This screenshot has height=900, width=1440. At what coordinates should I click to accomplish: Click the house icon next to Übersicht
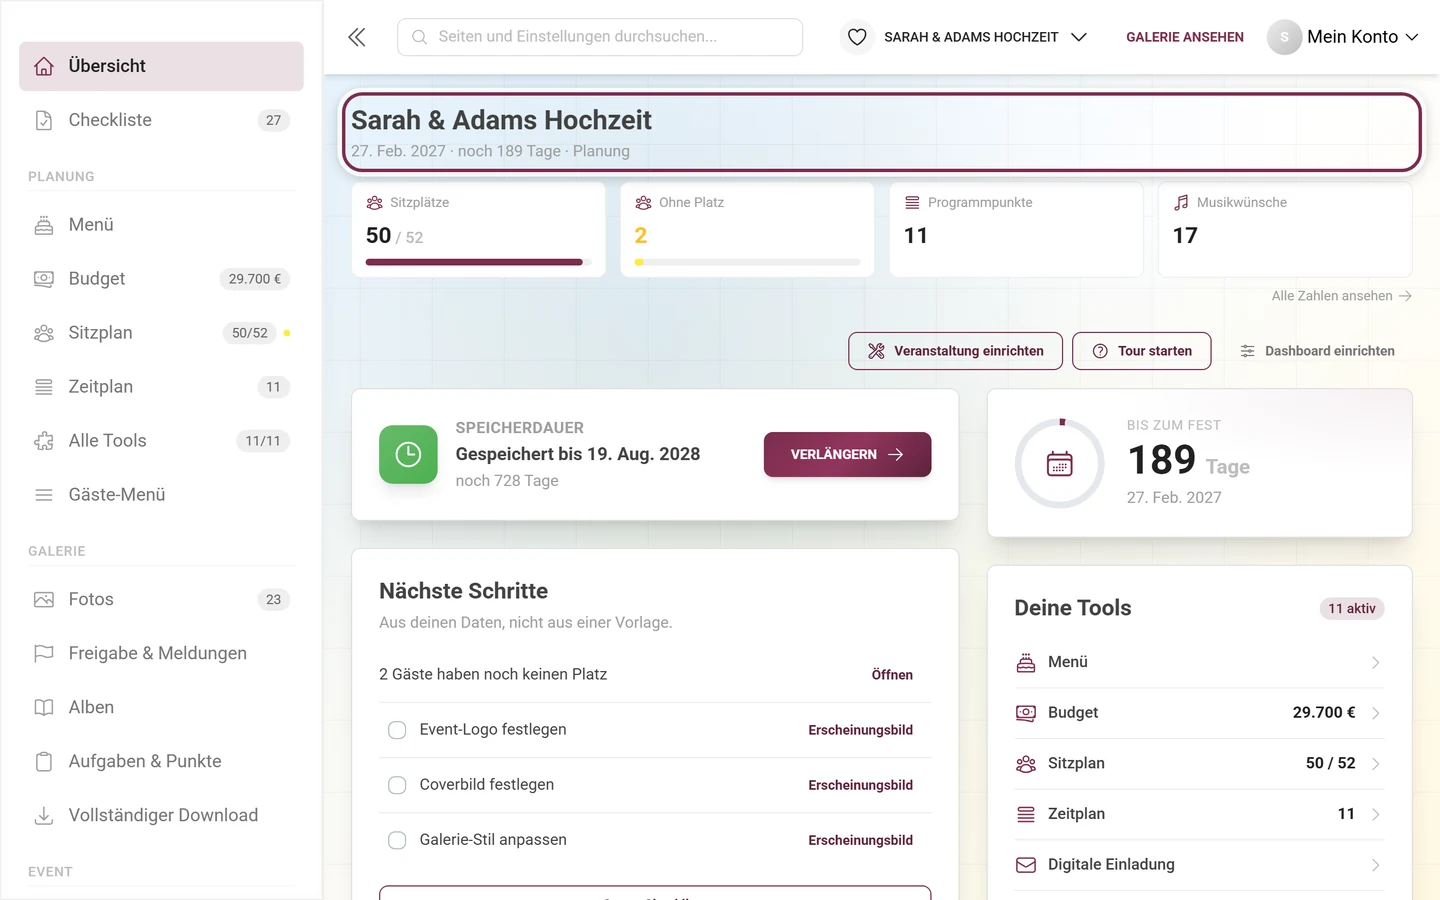coord(44,66)
